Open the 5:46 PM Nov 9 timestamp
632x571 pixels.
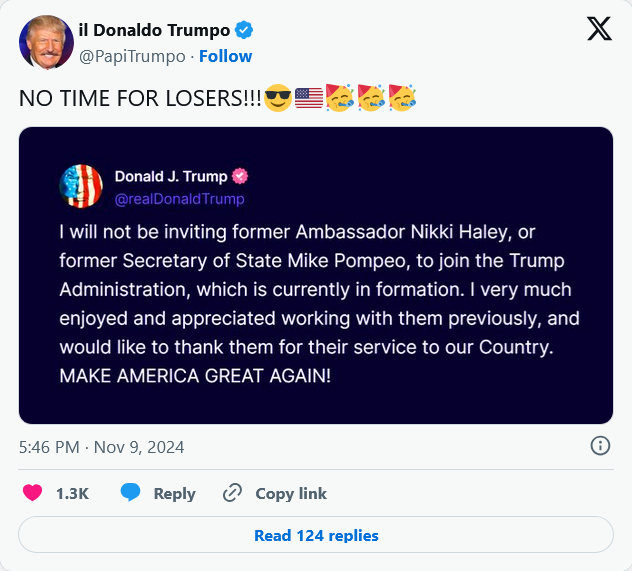tap(102, 447)
